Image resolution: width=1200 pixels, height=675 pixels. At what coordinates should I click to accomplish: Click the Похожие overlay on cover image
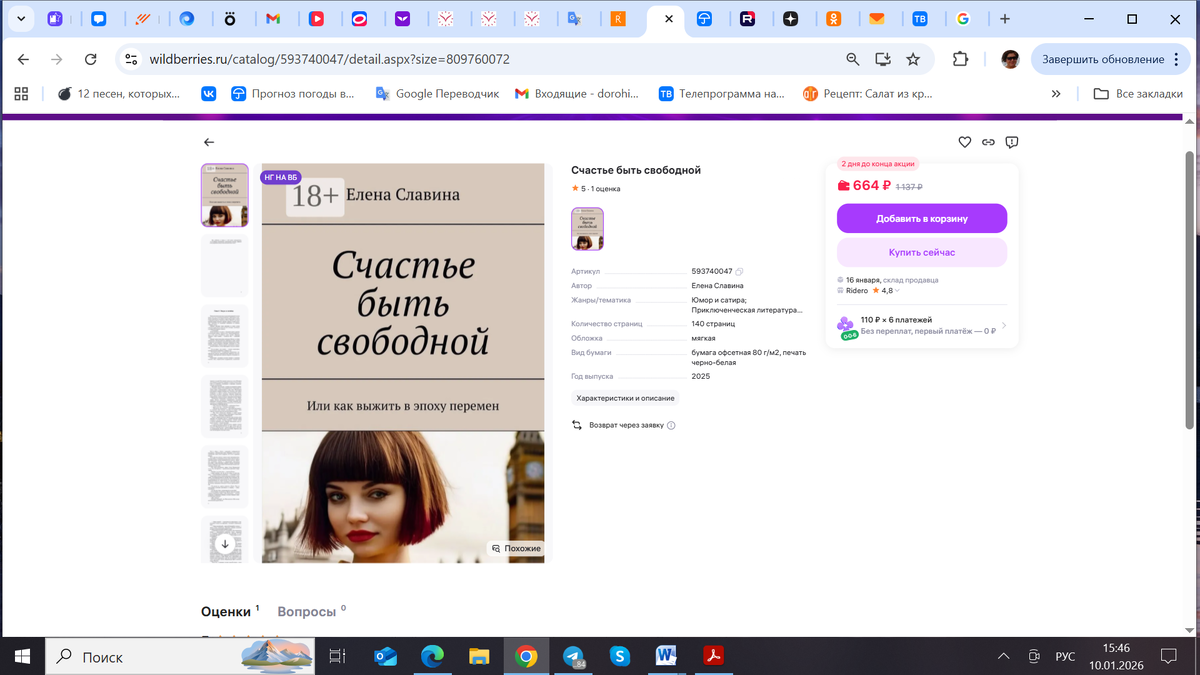tap(515, 548)
